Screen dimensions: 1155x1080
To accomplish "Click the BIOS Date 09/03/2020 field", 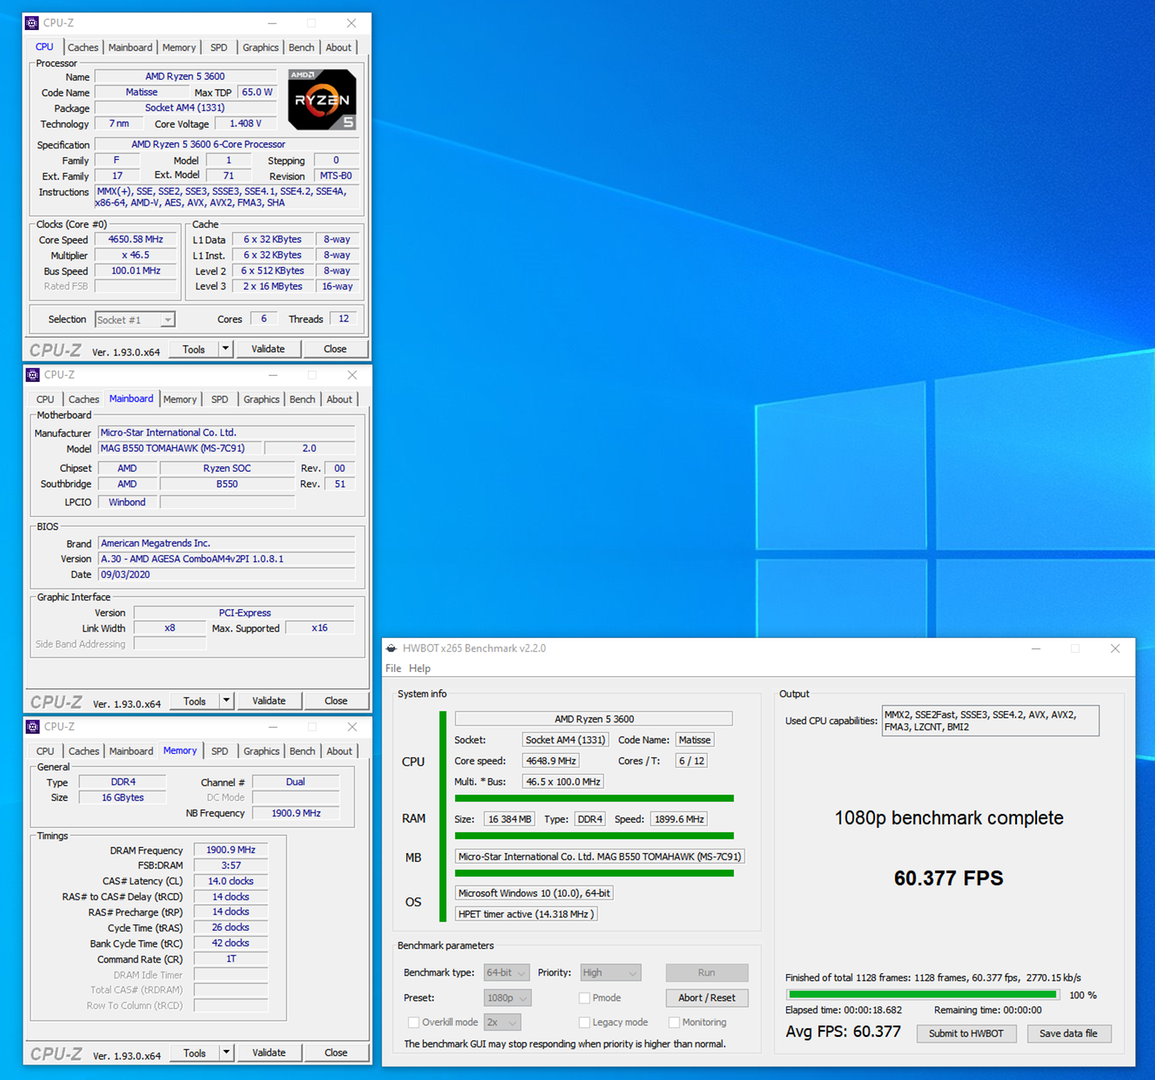I will 227,575.
